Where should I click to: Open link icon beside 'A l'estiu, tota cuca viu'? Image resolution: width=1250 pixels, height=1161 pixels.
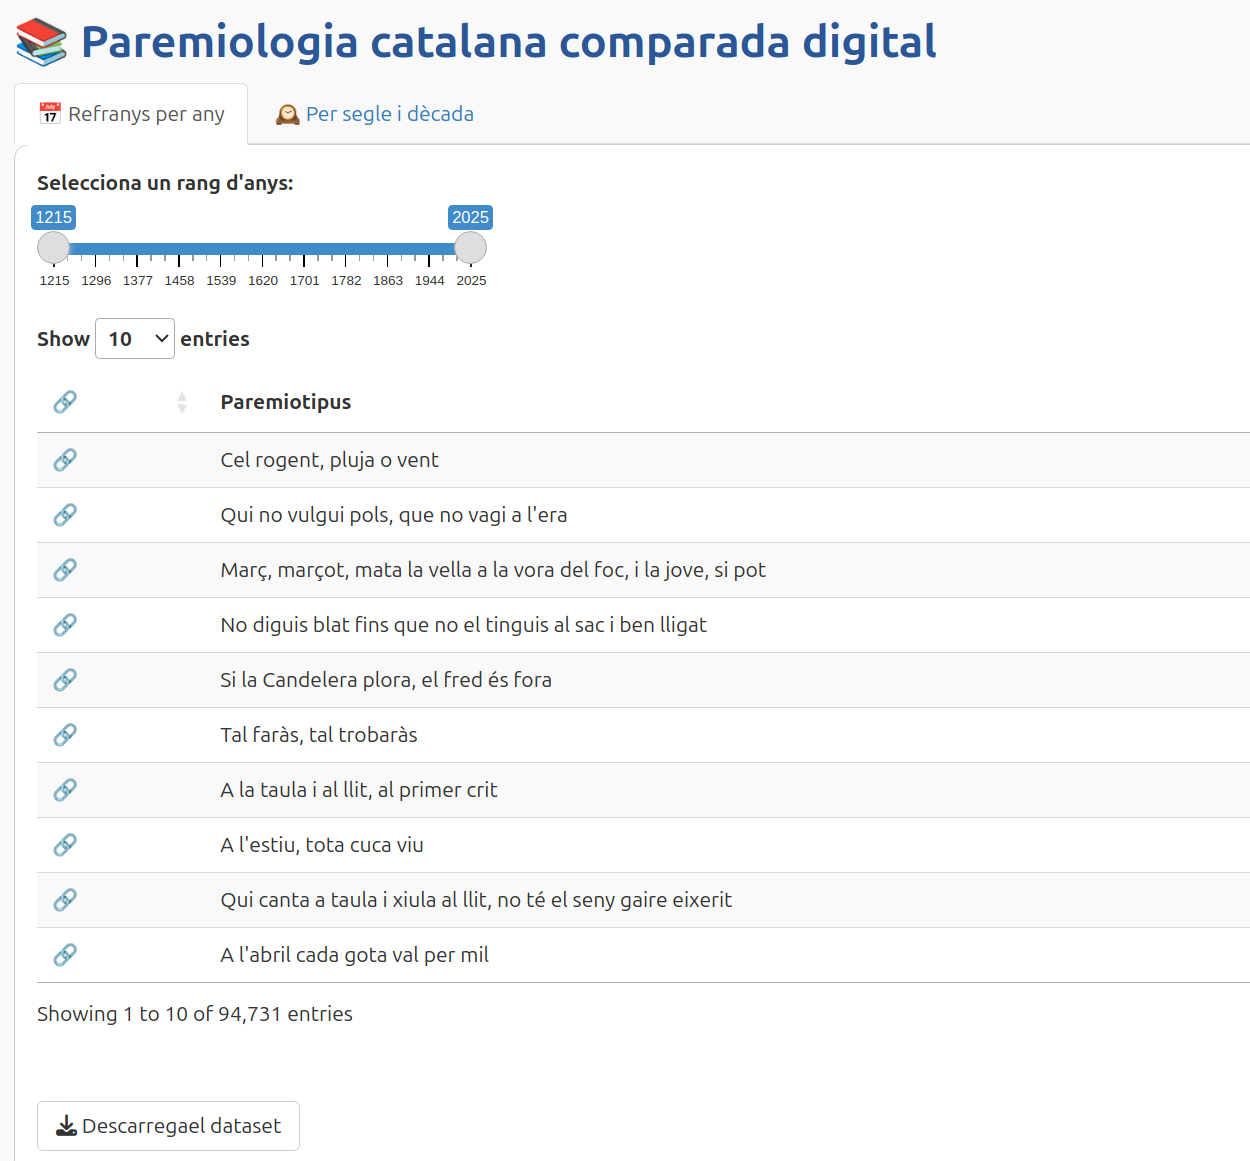[65, 845]
